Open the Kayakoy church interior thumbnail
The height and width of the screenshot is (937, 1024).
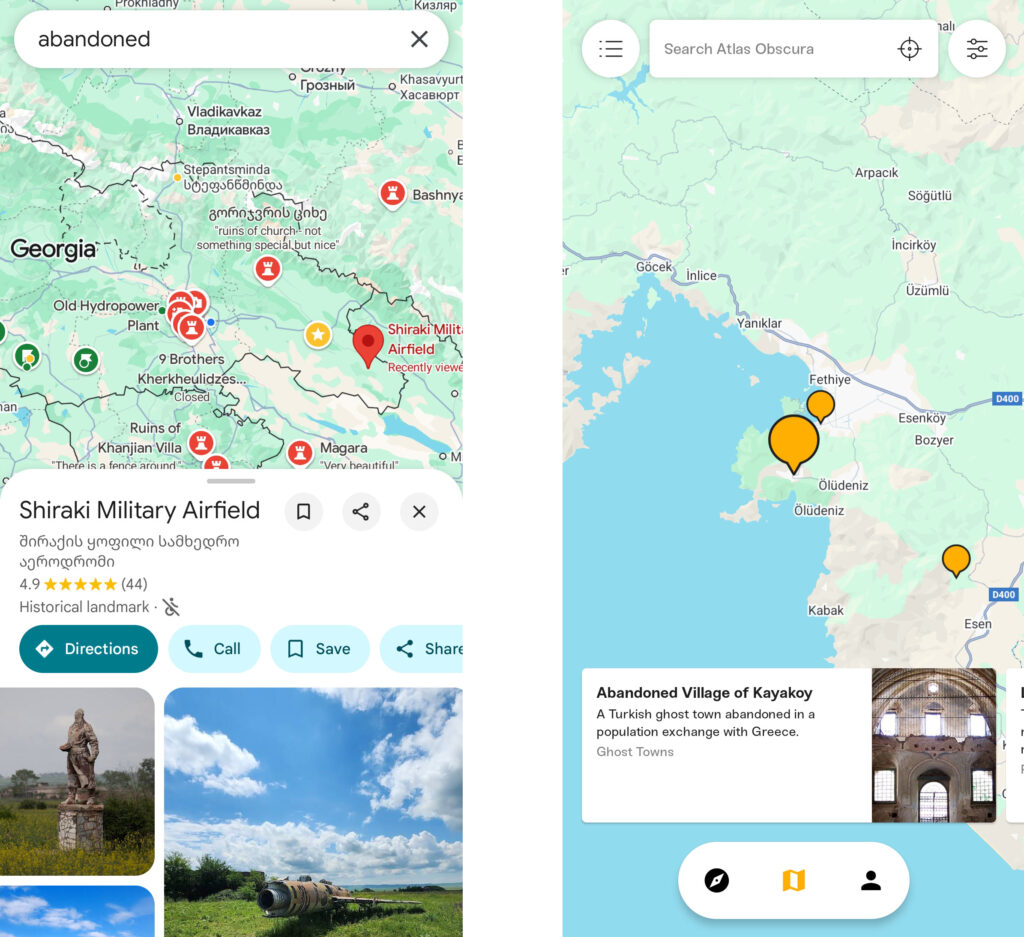point(934,745)
